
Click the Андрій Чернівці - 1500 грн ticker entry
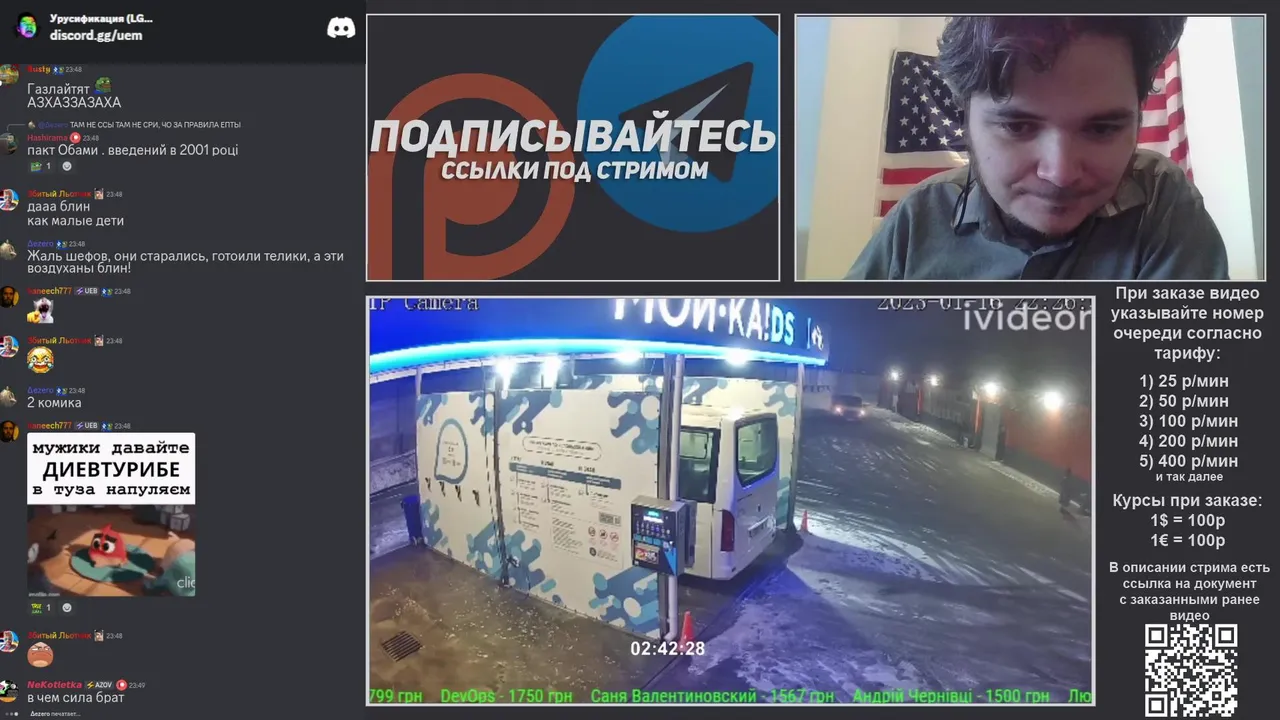click(x=951, y=696)
